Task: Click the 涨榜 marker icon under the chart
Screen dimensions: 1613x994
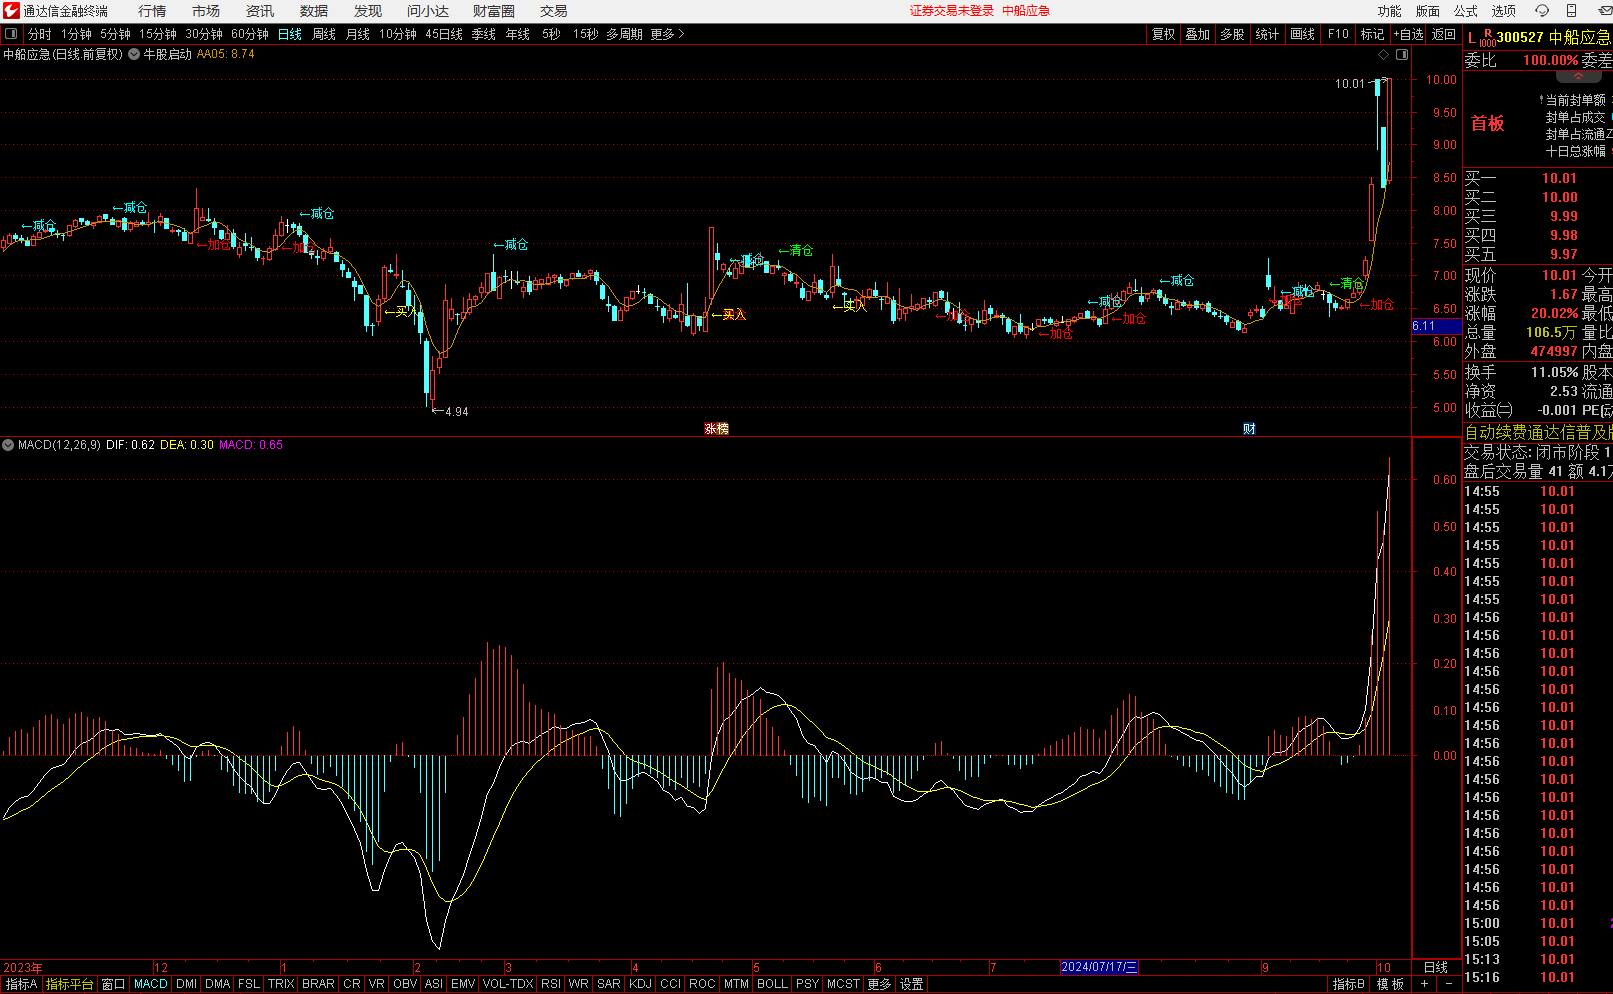Action: click(716, 428)
